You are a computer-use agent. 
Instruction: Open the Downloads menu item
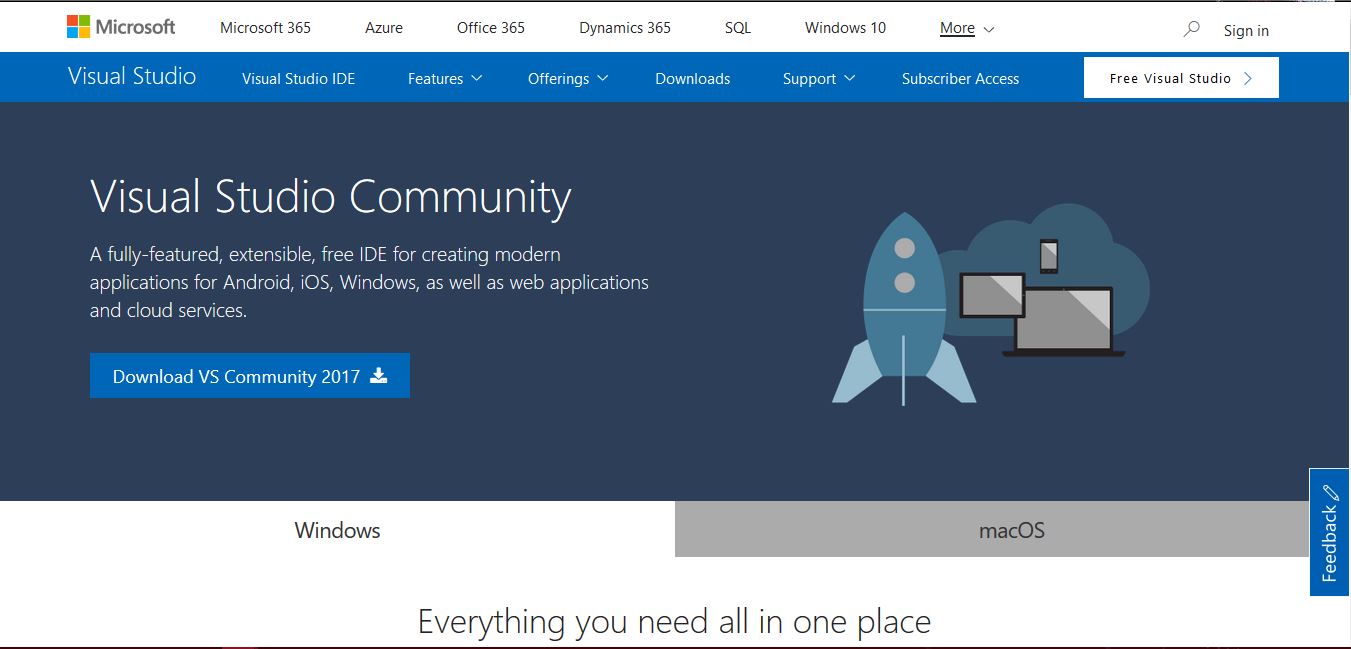pyautogui.click(x=692, y=78)
